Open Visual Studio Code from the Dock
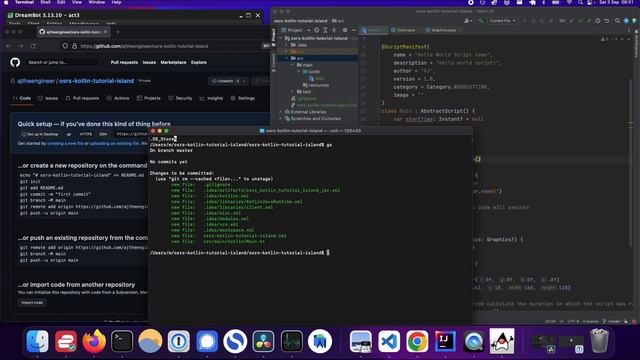The image size is (640, 360). coord(389,341)
